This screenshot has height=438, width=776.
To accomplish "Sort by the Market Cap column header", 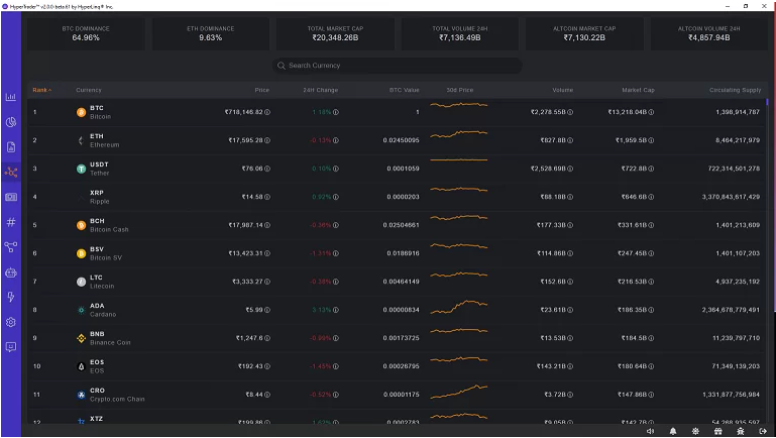I will (638, 90).
